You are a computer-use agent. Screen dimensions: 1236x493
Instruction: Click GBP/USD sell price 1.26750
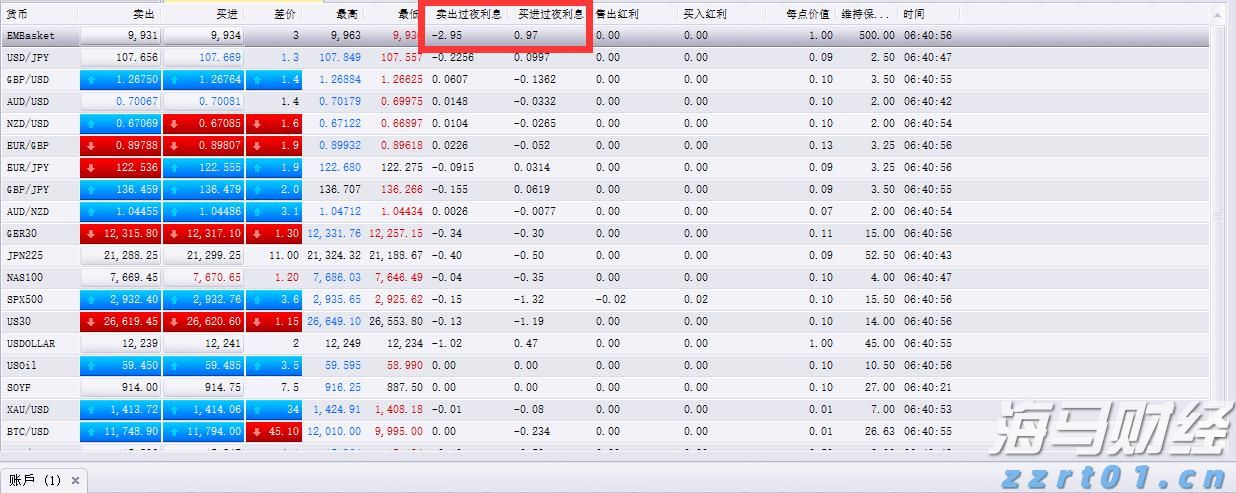[120, 79]
